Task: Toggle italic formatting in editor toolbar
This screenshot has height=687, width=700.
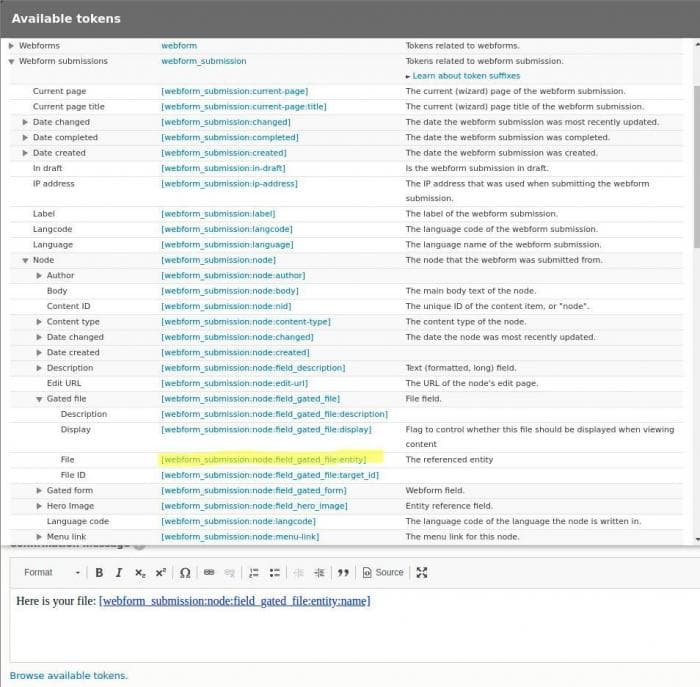Action: (x=119, y=572)
